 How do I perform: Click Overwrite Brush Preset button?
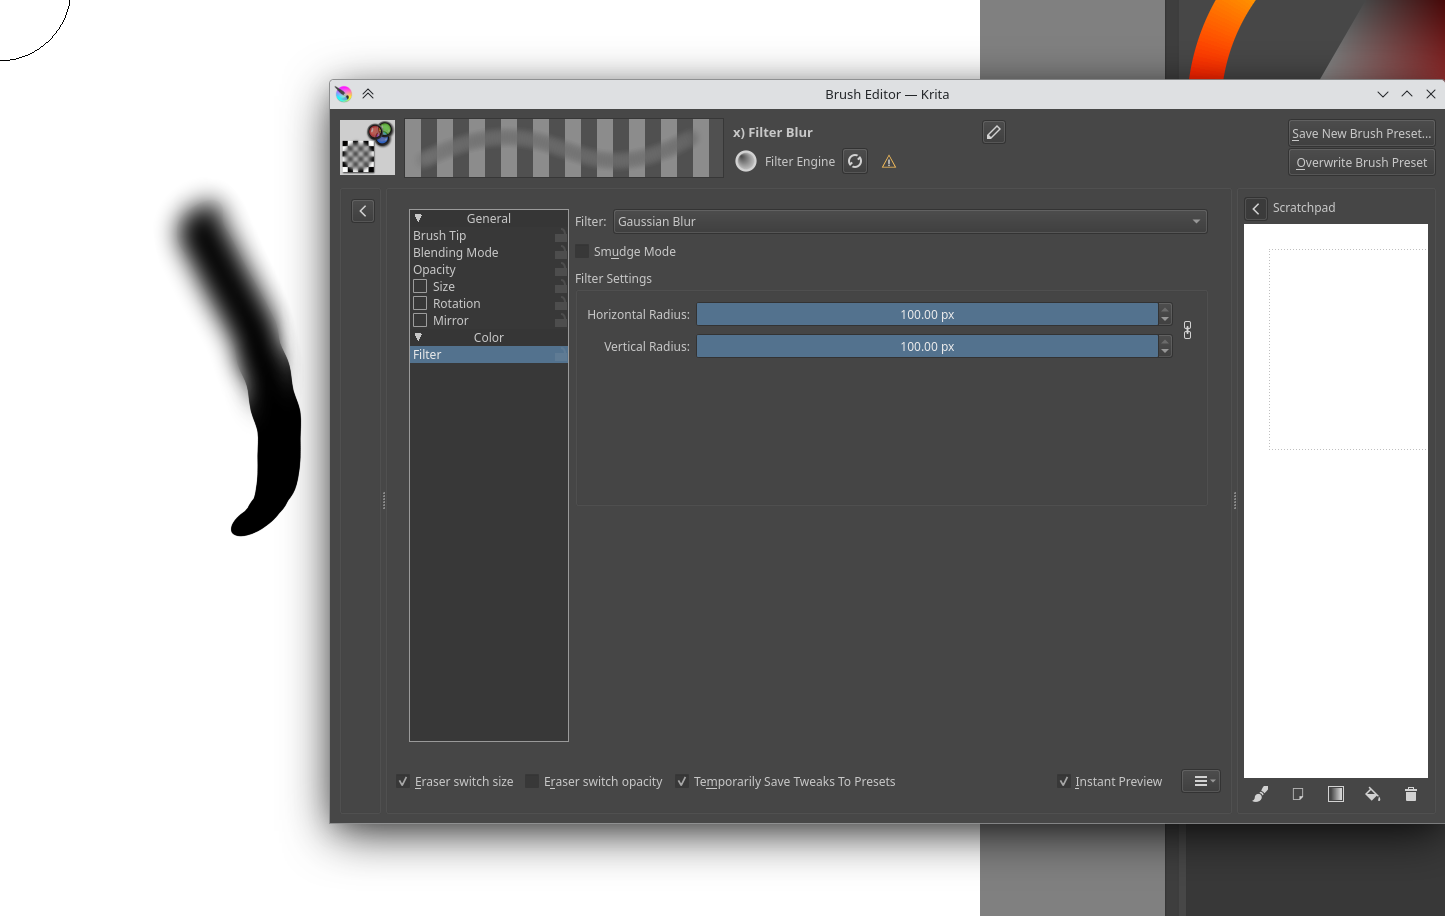[1361, 162]
